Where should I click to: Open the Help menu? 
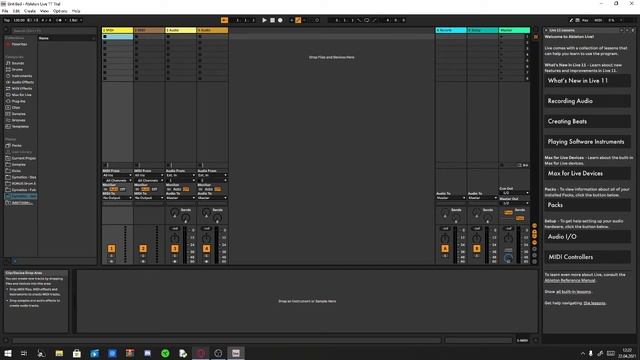click(76, 11)
